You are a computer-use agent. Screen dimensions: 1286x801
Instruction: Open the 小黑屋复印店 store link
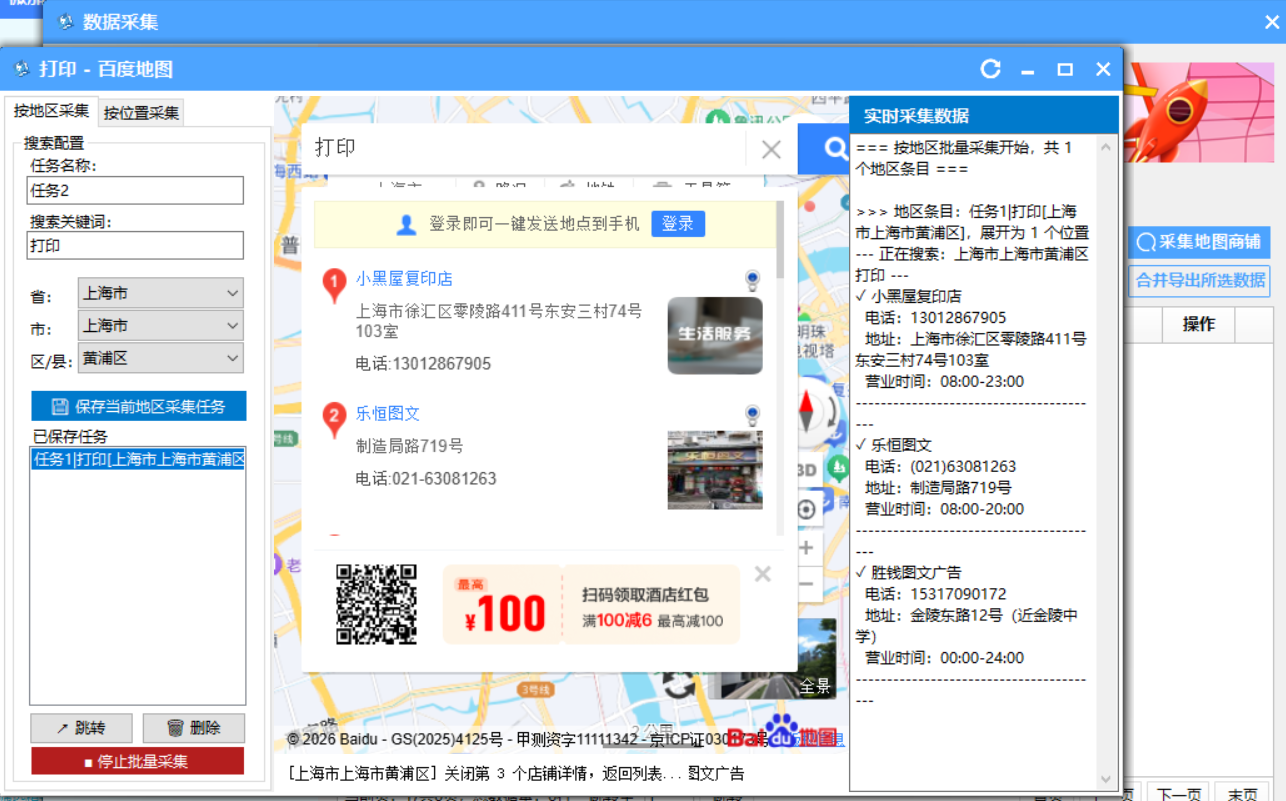pos(404,279)
